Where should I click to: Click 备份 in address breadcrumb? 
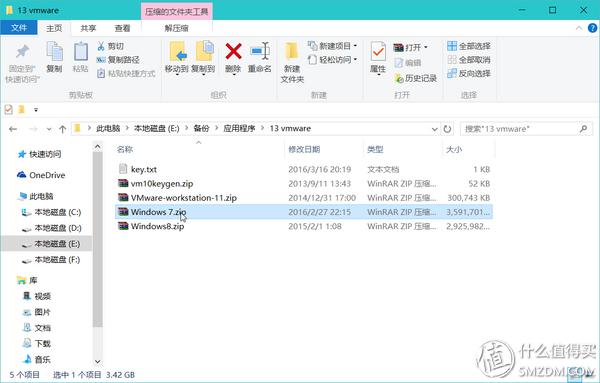(x=201, y=129)
